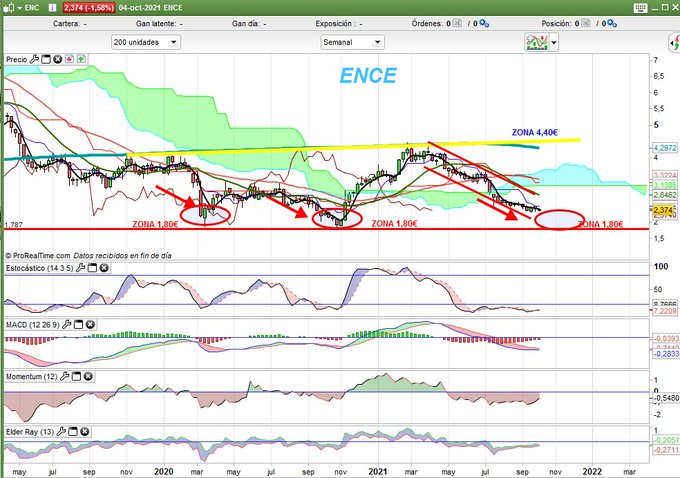The height and width of the screenshot is (478, 680).
Task: Click the 2020 label on time axis
Action: click(x=163, y=471)
